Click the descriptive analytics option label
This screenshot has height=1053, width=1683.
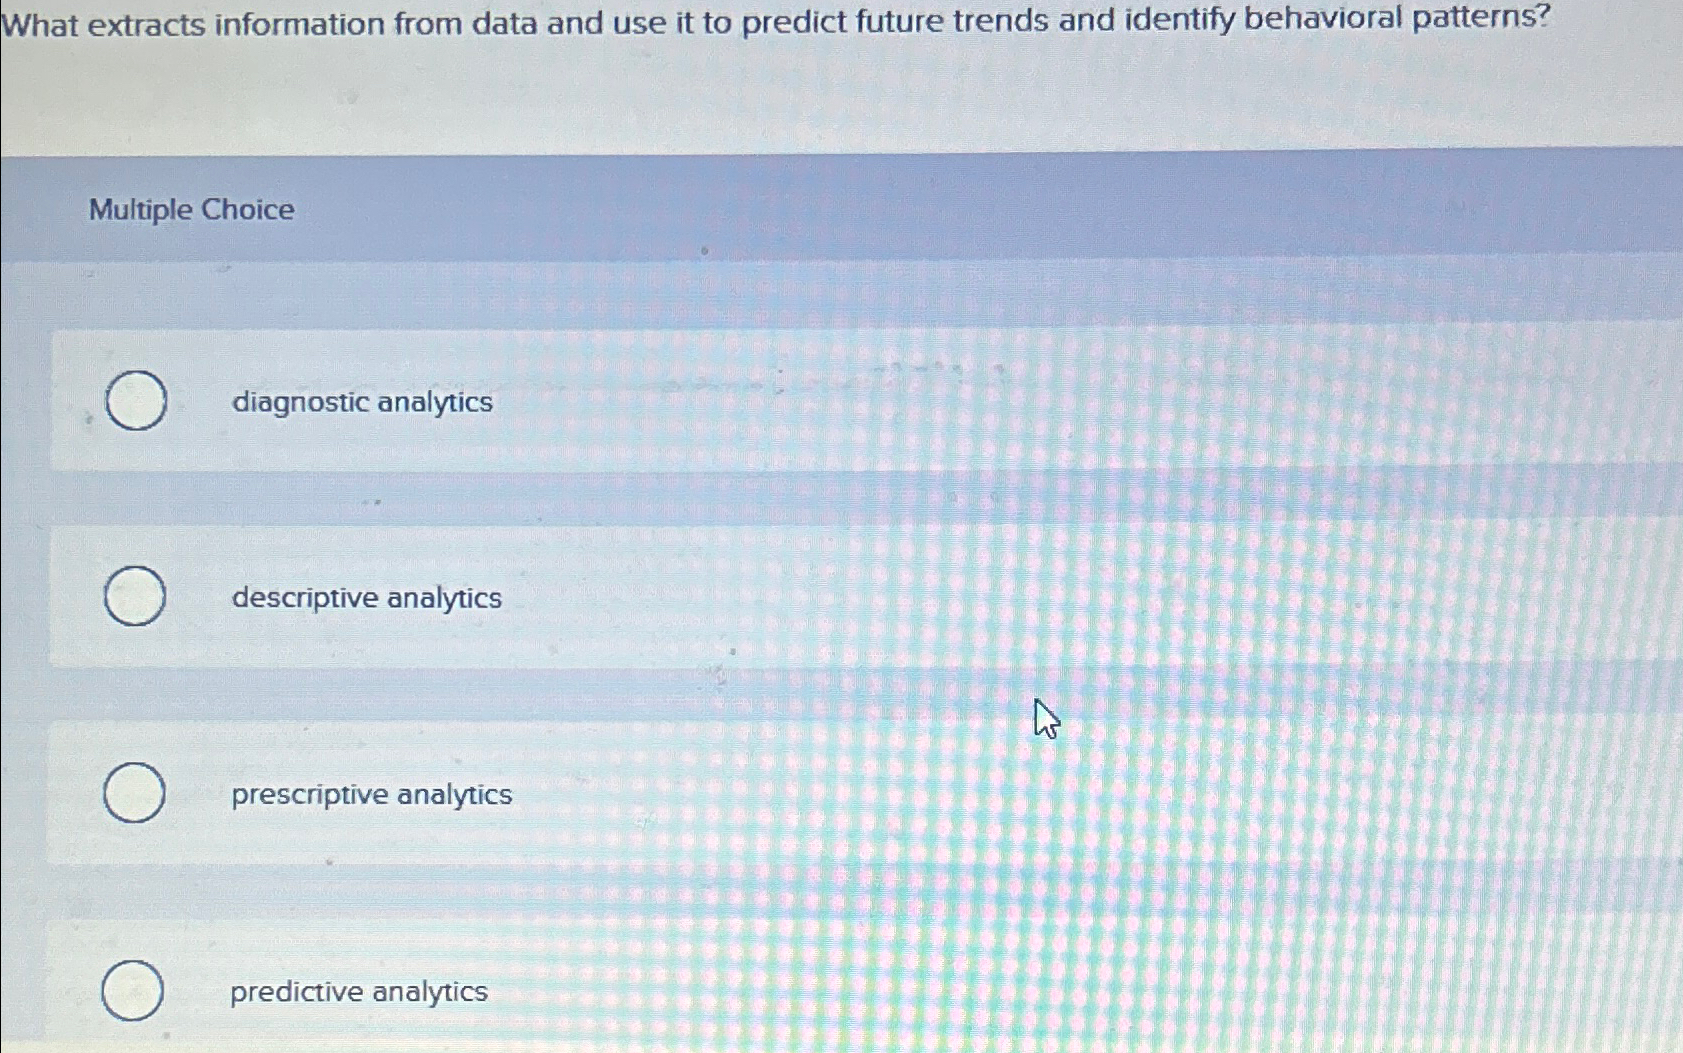coord(366,597)
